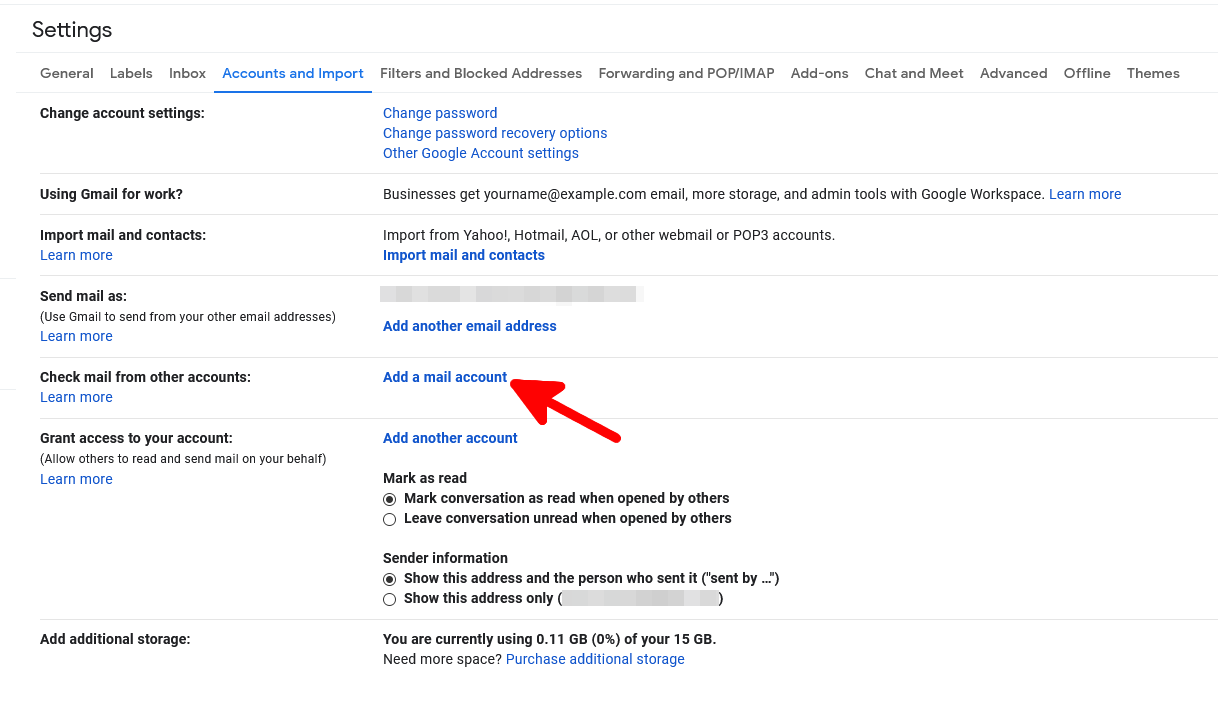Open Purchase additional storage
Image resolution: width=1218 pixels, height=702 pixels.
(594, 659)
